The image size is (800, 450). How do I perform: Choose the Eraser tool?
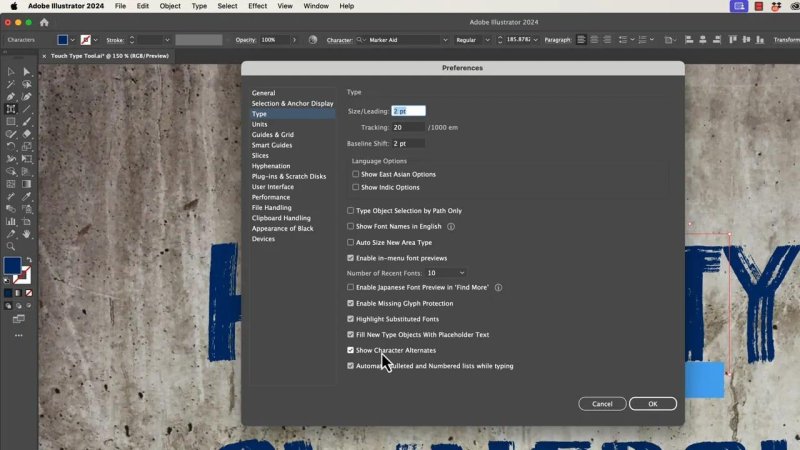27,134
